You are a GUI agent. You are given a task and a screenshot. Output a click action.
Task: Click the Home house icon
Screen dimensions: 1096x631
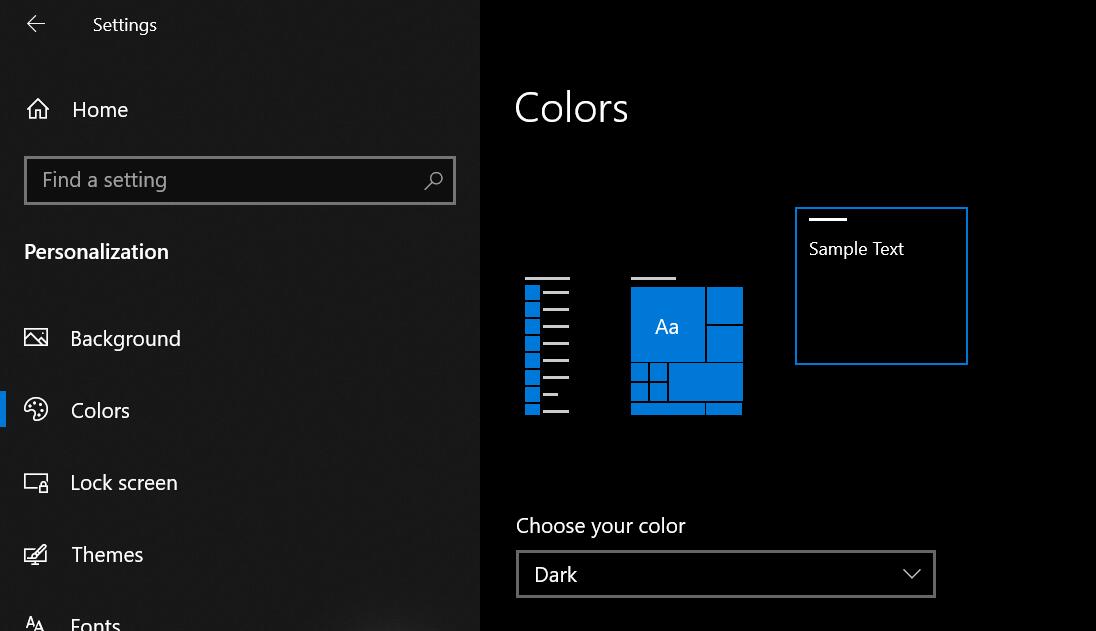[38, 109]
